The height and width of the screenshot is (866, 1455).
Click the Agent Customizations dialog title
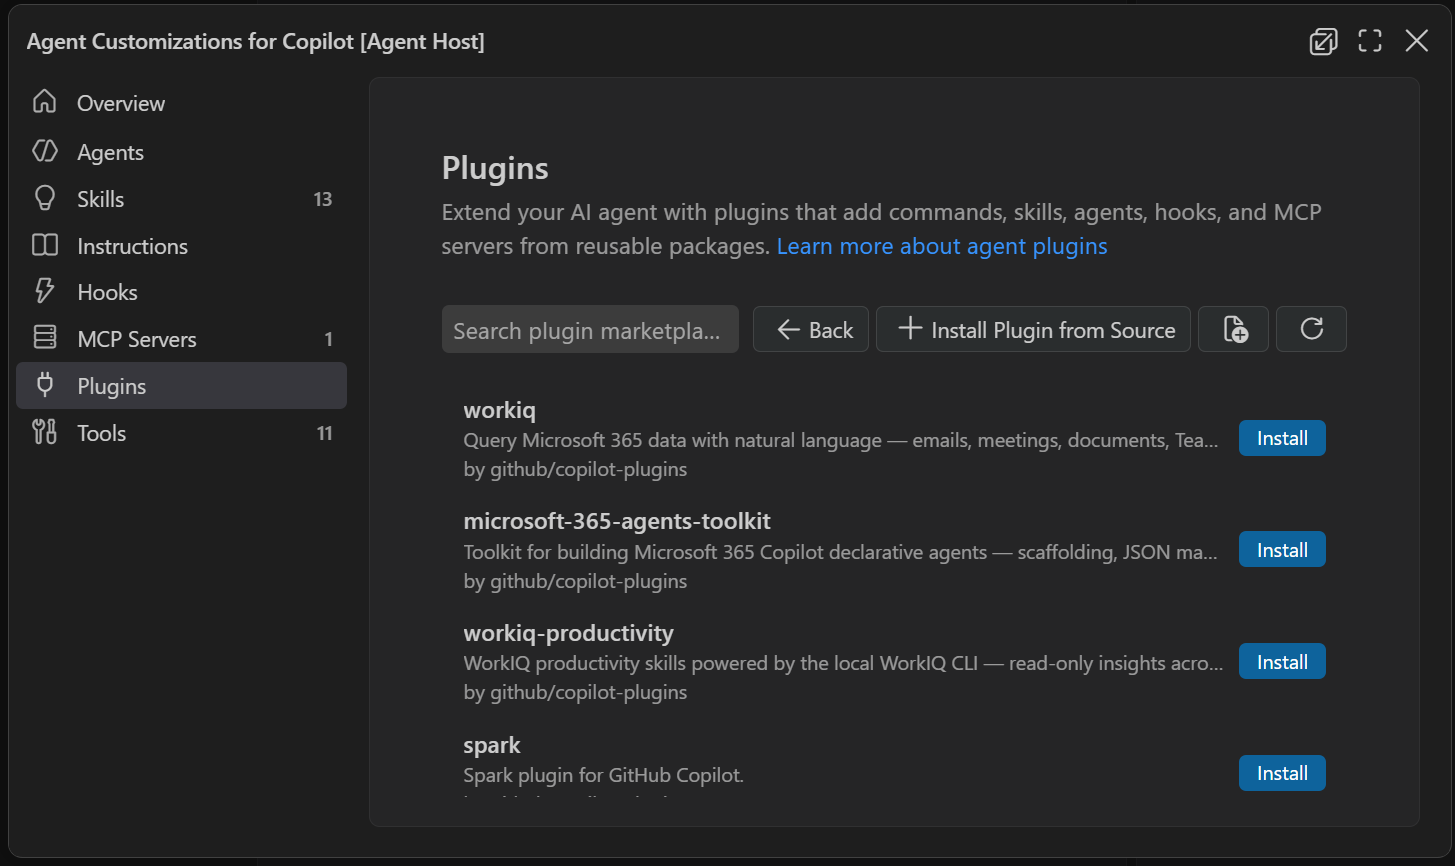click(255, 41)
